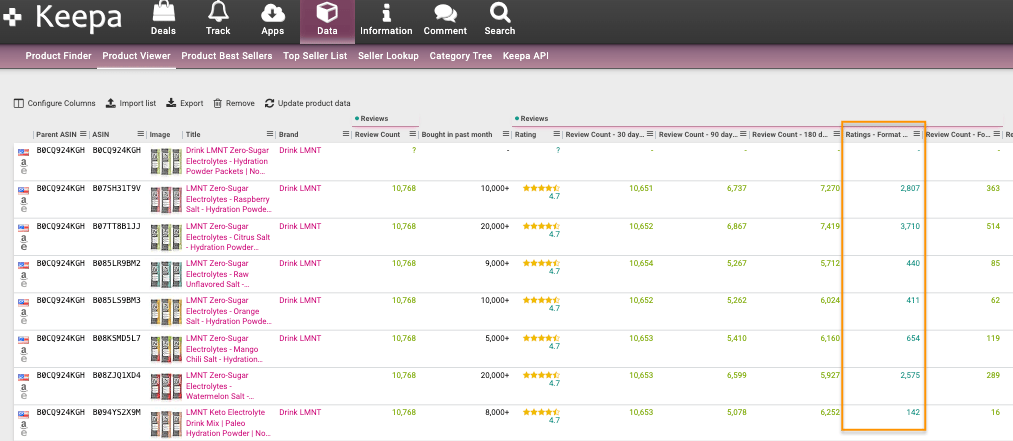The image size is (1013, 441).
Task: Switch to the Product Finder tab
Action: click(59, 56)
